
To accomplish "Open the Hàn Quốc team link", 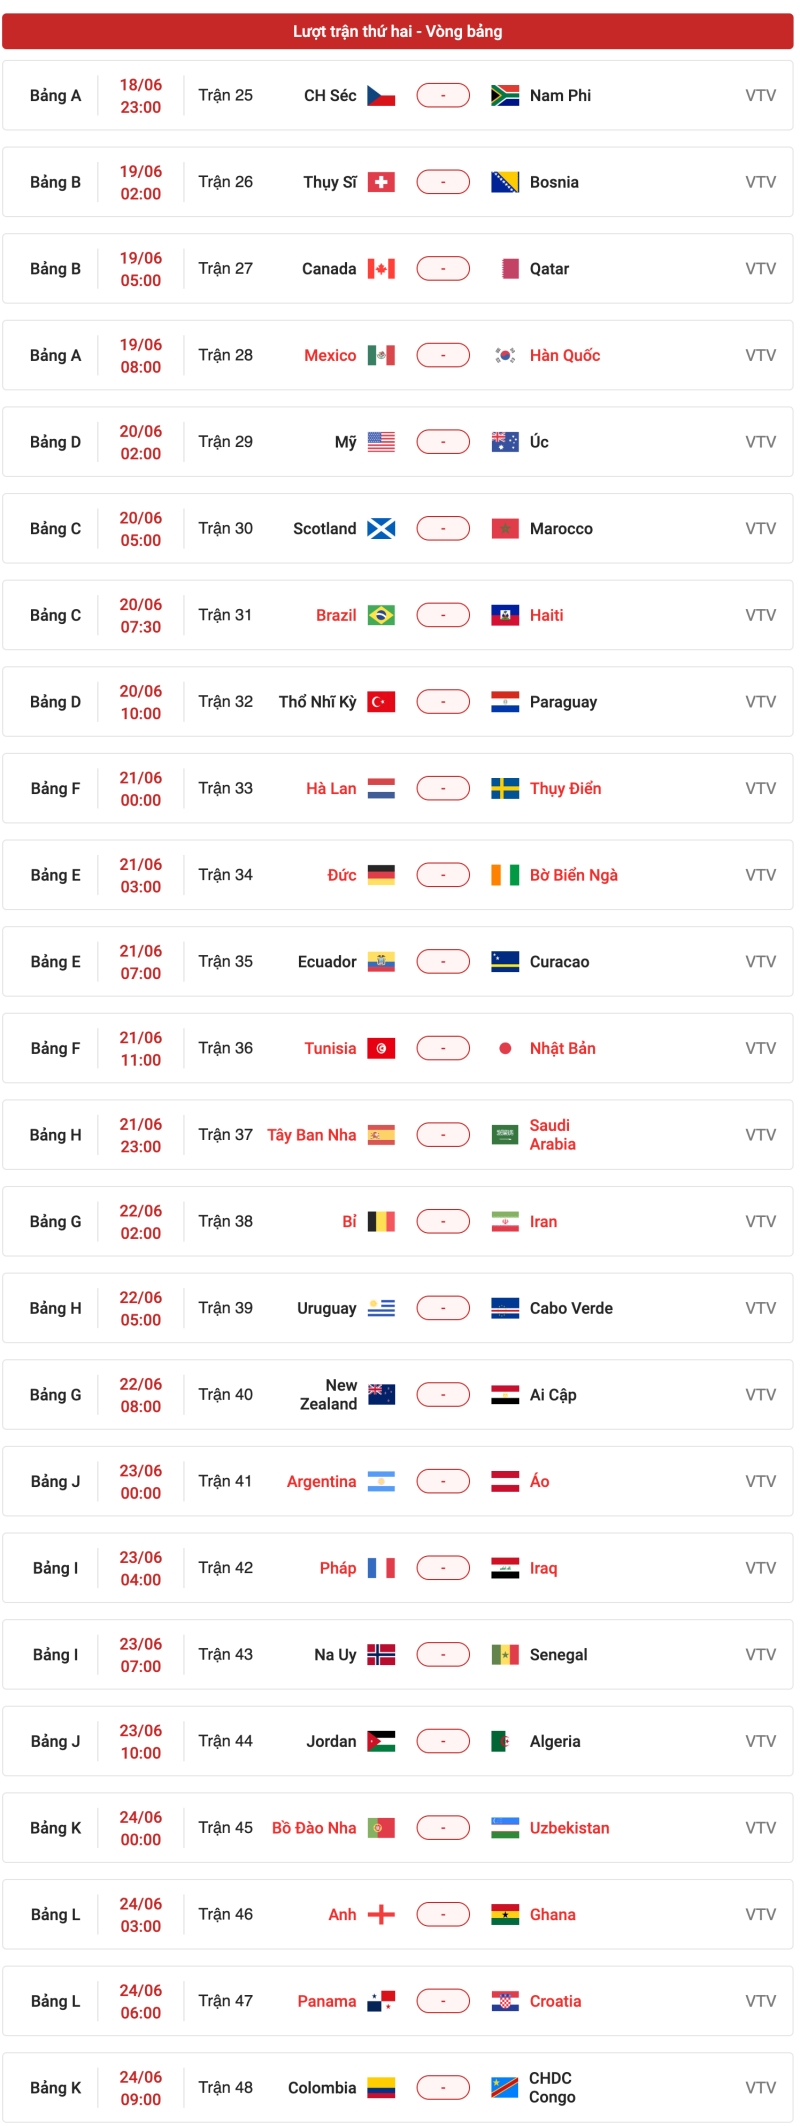I will click(565, 355).
